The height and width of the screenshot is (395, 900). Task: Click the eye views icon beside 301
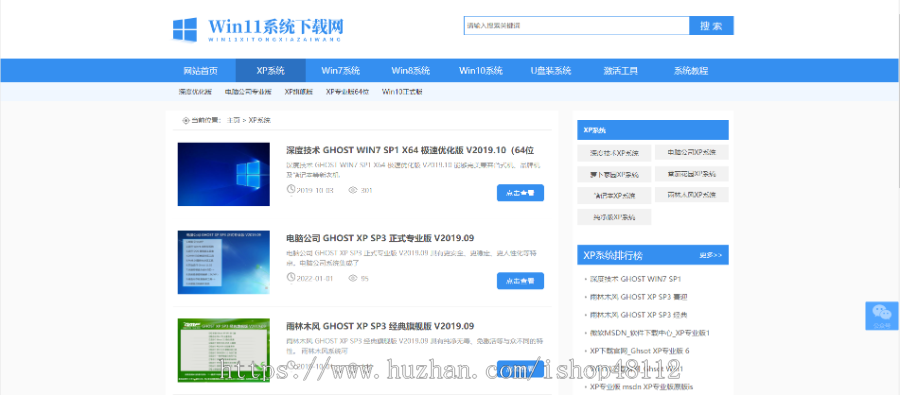pos(352,190)
